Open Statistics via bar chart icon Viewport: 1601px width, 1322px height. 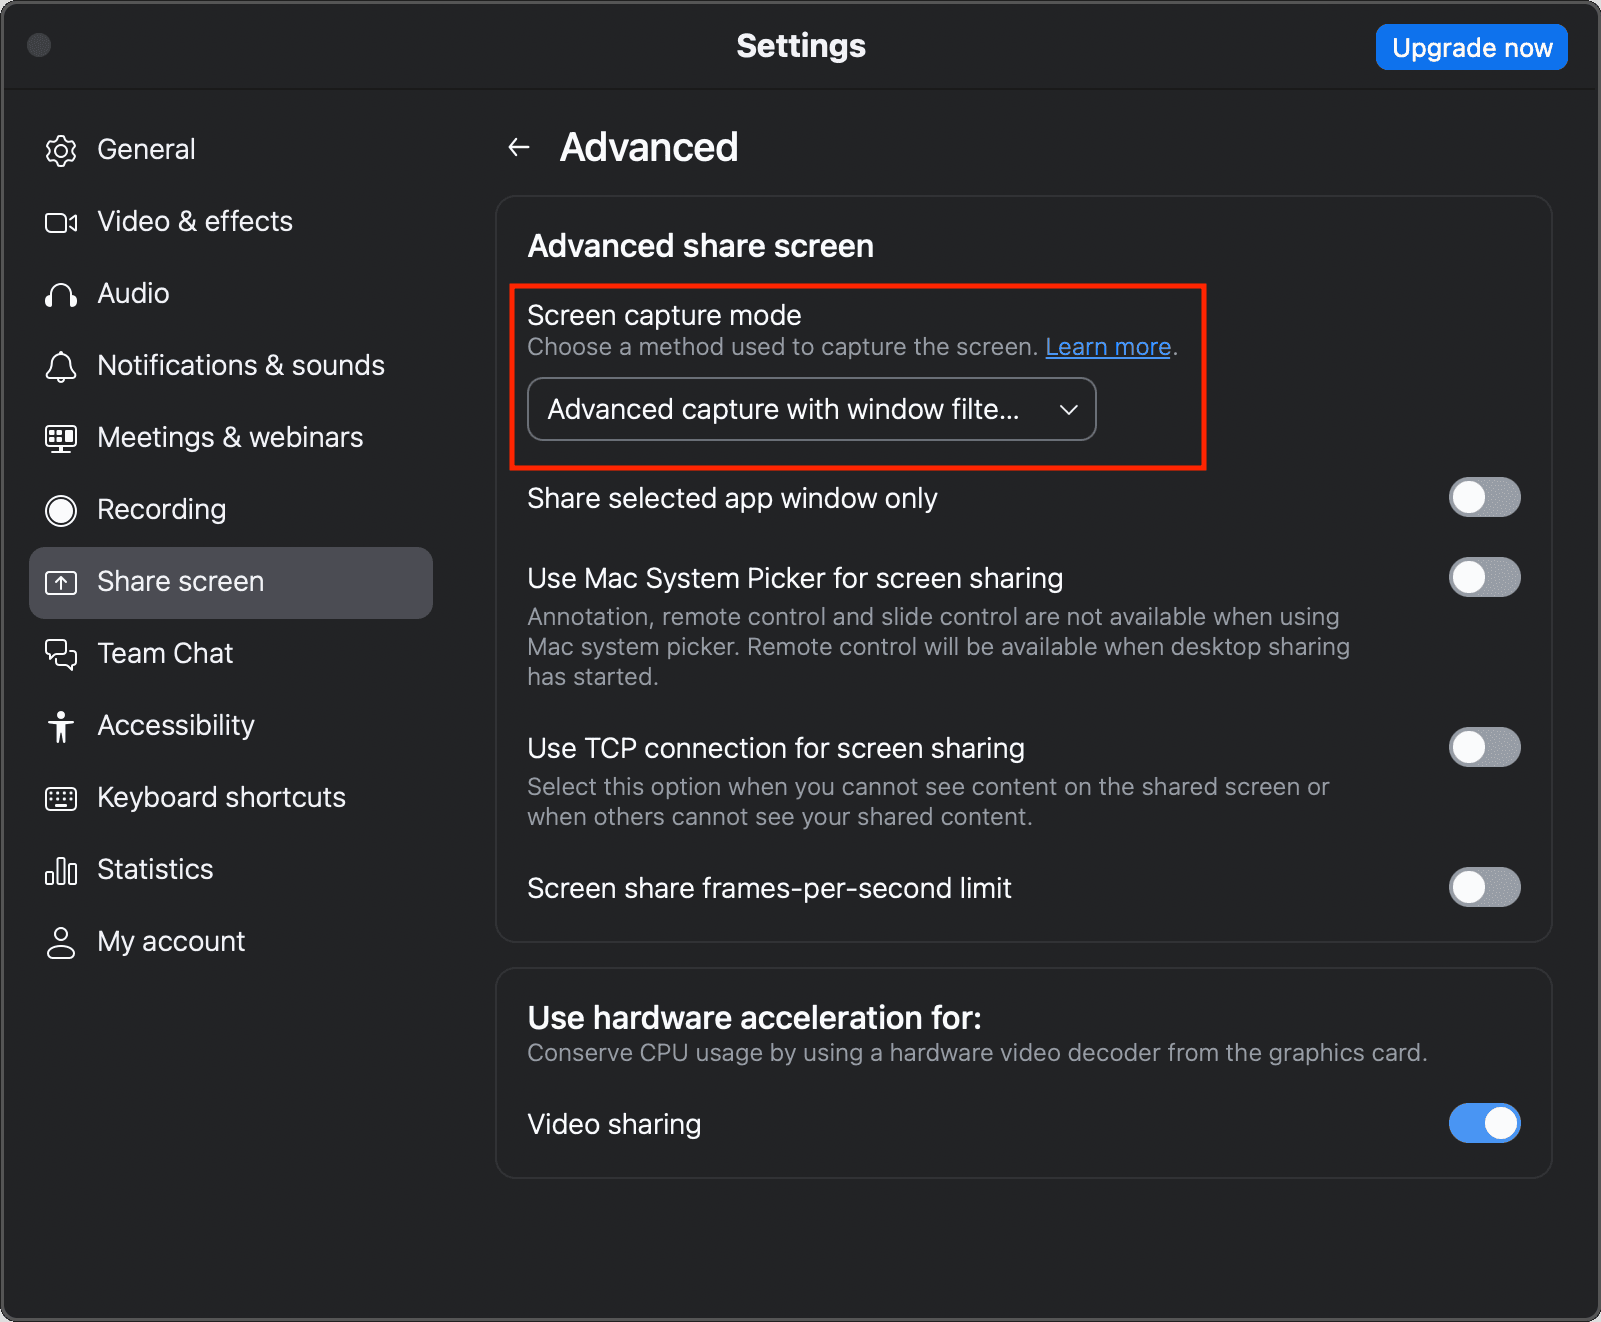pos(61,870)
